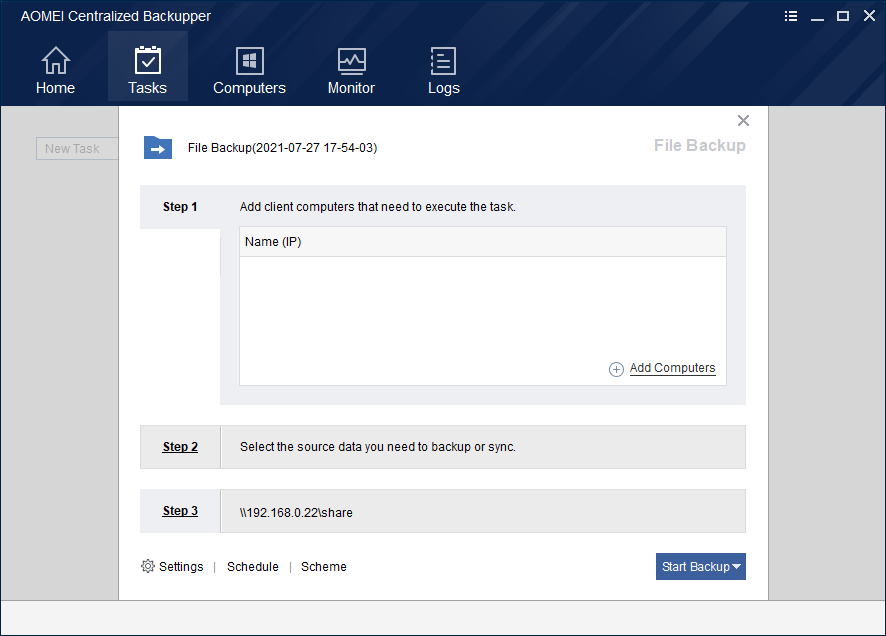
Task: Open the Schedule options
Action: [253, 567]
